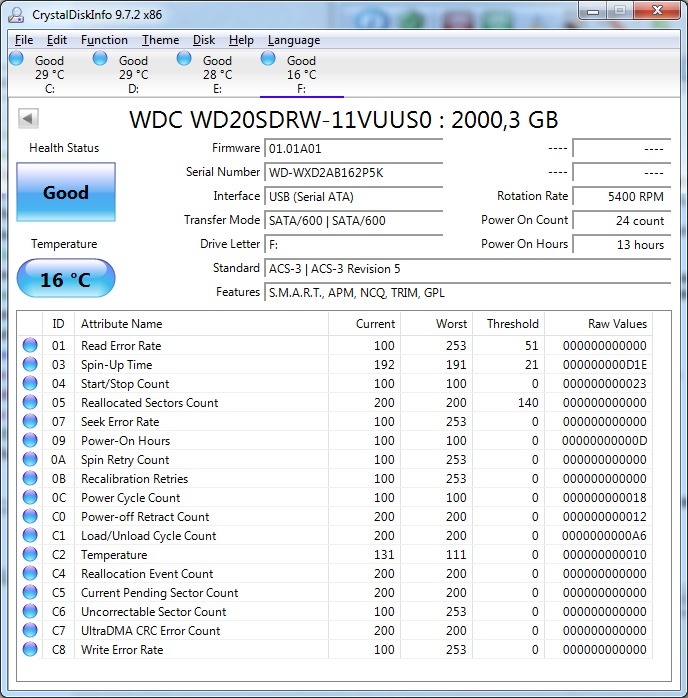
Task: Click the status orb for Read Error Rate
Action: click(30, 345)
